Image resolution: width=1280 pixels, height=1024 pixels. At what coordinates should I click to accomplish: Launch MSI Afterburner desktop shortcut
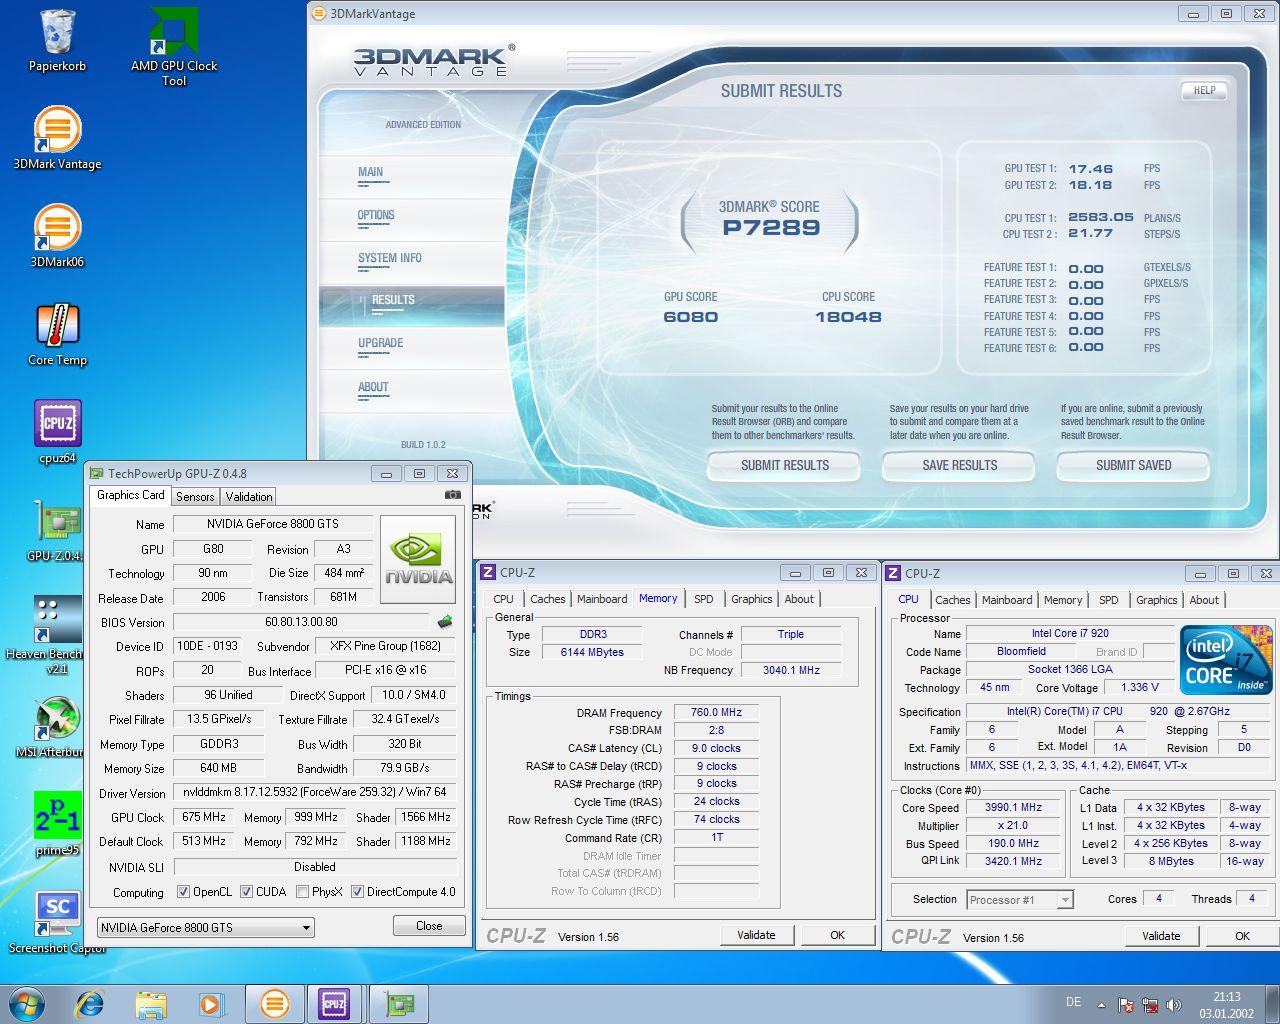tap(49, 728)
